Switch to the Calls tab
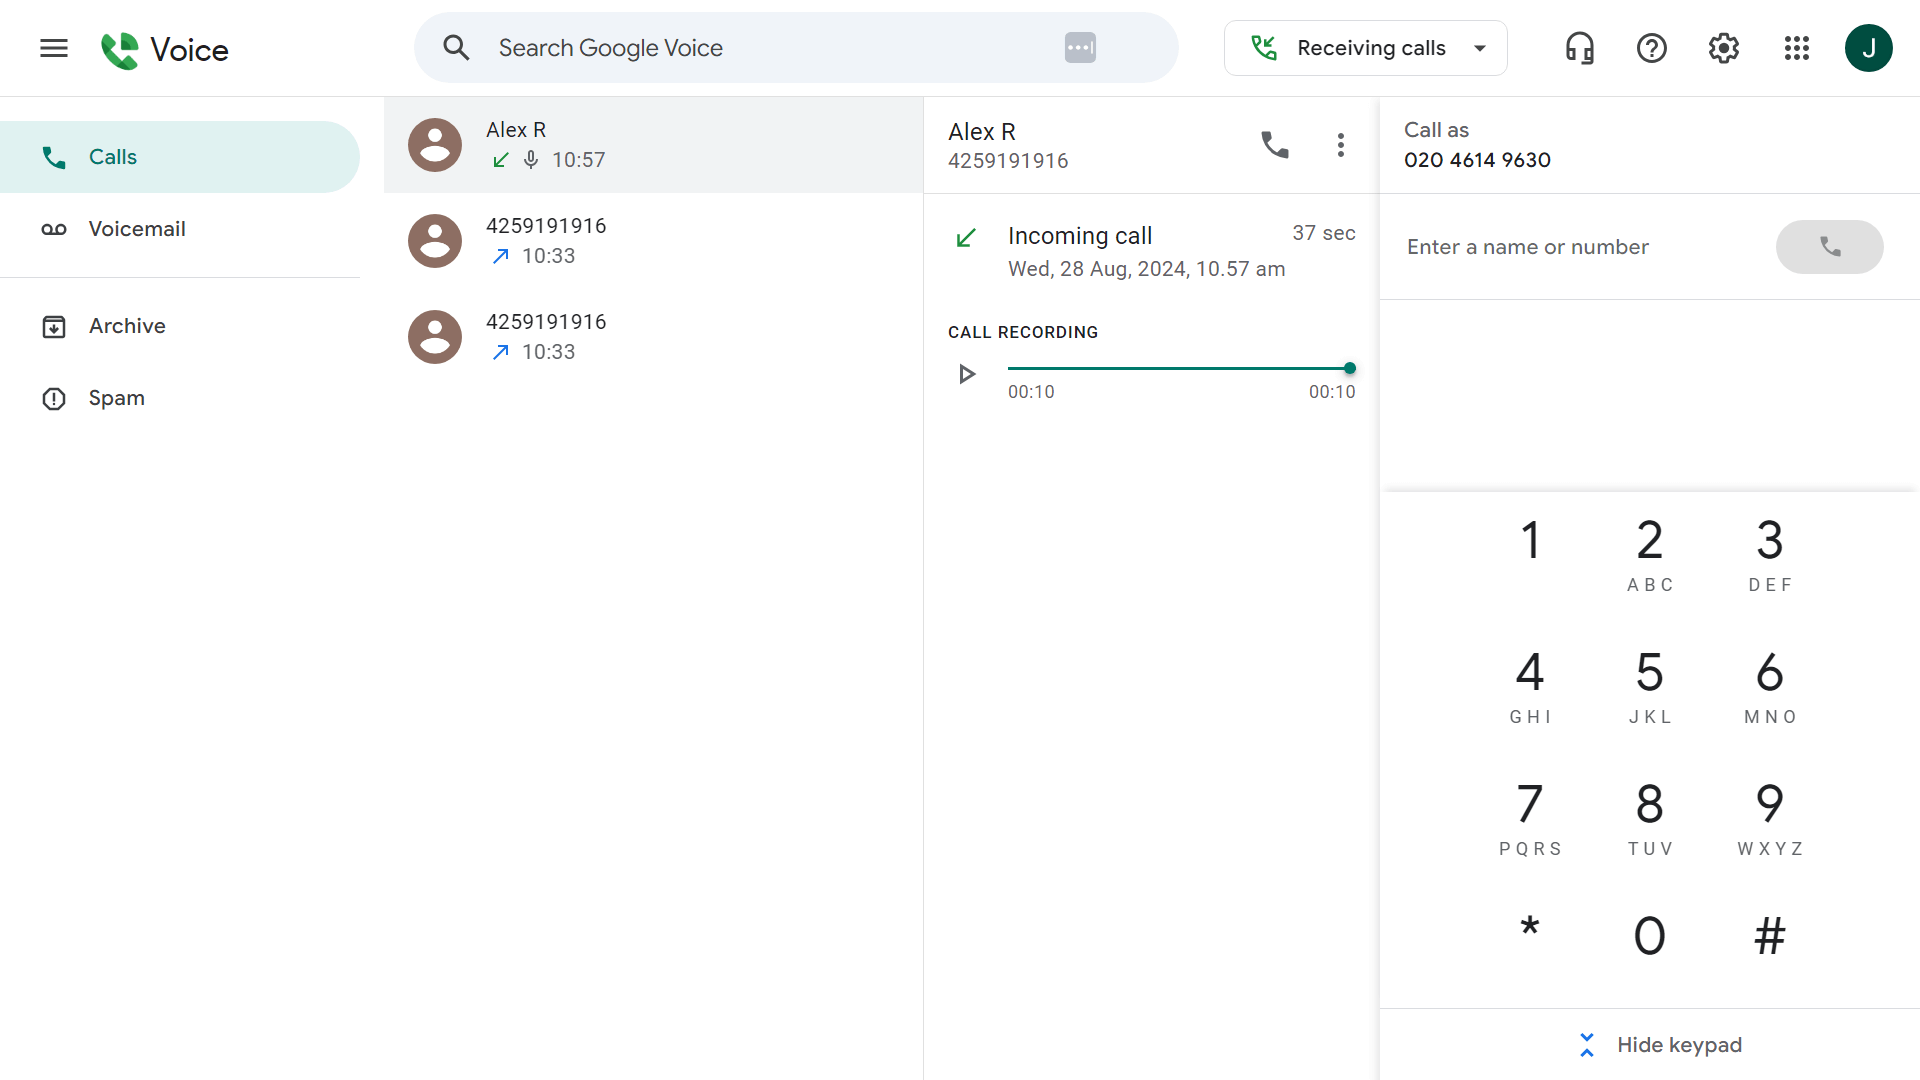The height and width of the screenshot is (1080, 1920). pyautogui.click(x=113, y=156)
